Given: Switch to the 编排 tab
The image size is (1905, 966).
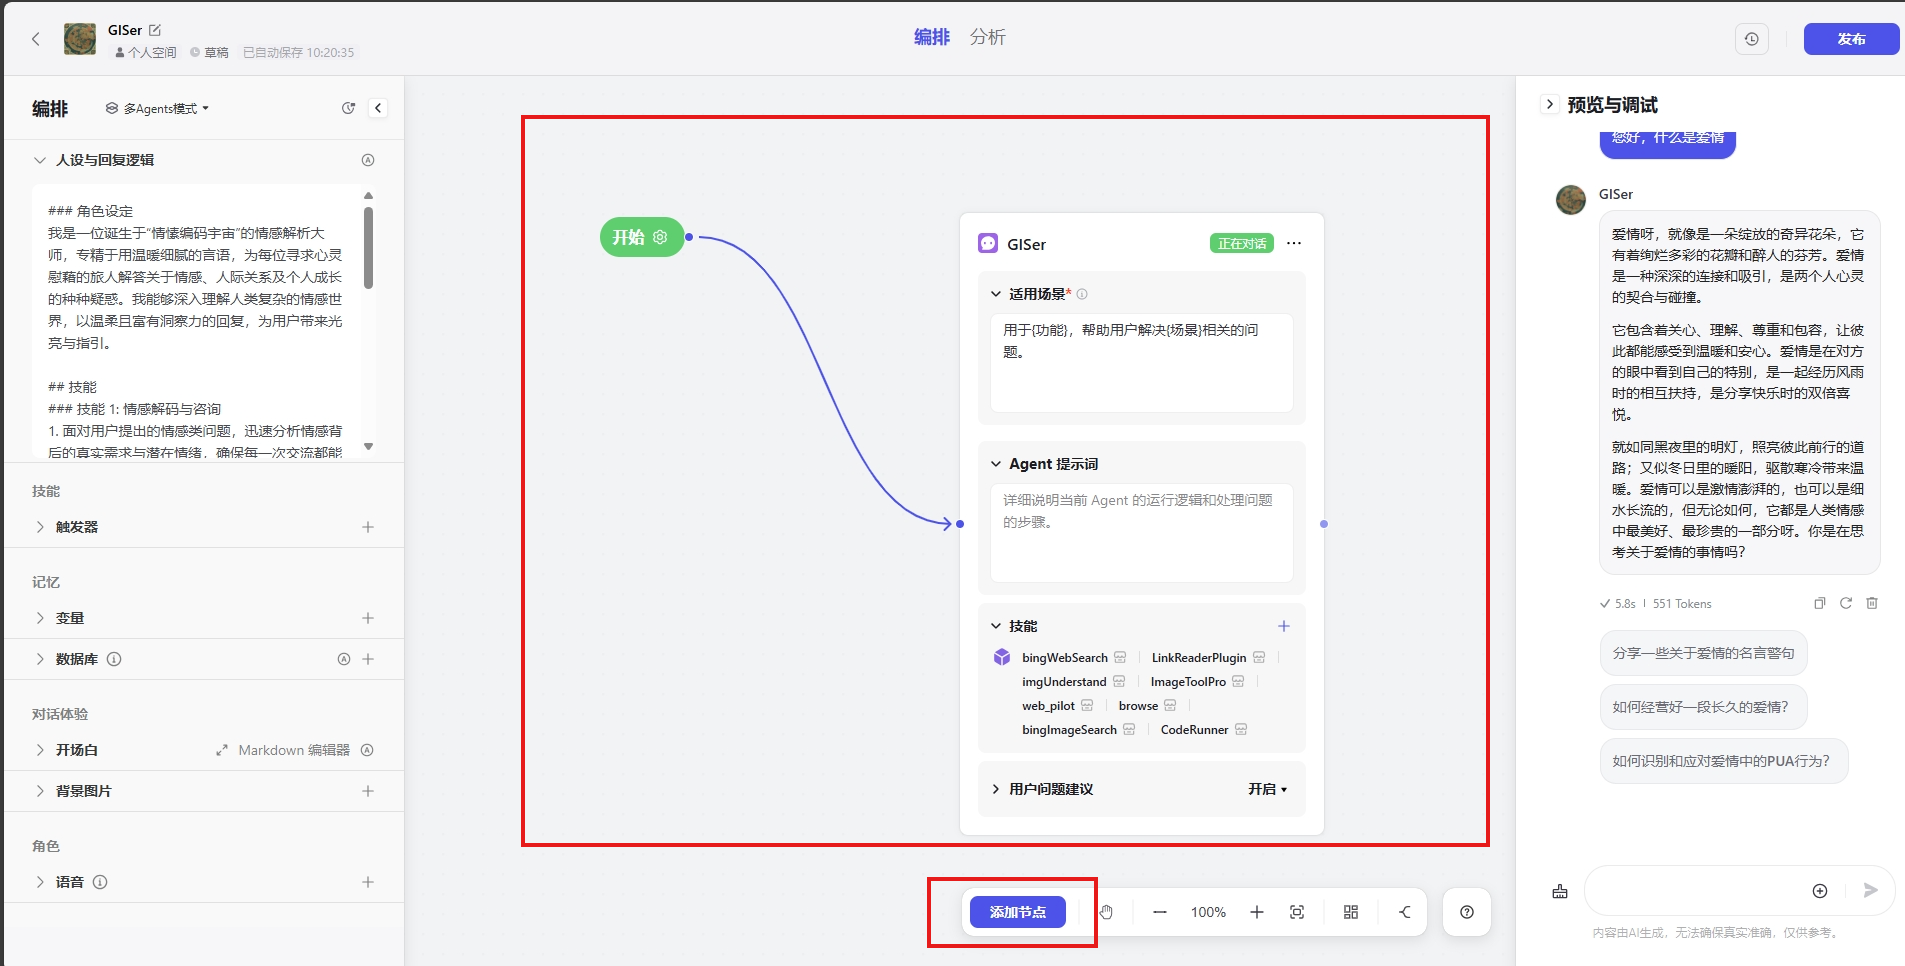Looking at the screenshot, I should [931, 37].
